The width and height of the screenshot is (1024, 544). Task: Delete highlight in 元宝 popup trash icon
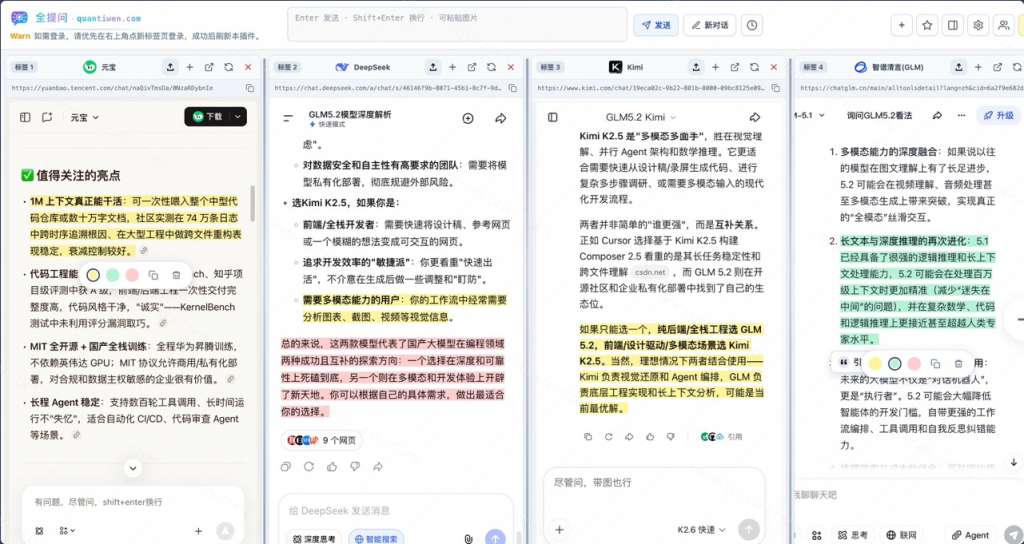tap(176, 275)
